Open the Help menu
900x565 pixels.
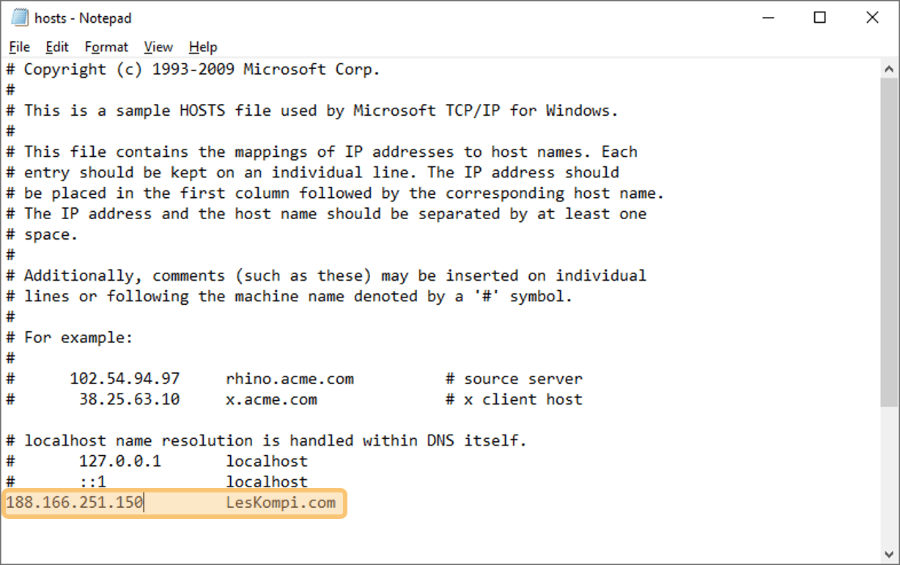click(x=203, y=47)
